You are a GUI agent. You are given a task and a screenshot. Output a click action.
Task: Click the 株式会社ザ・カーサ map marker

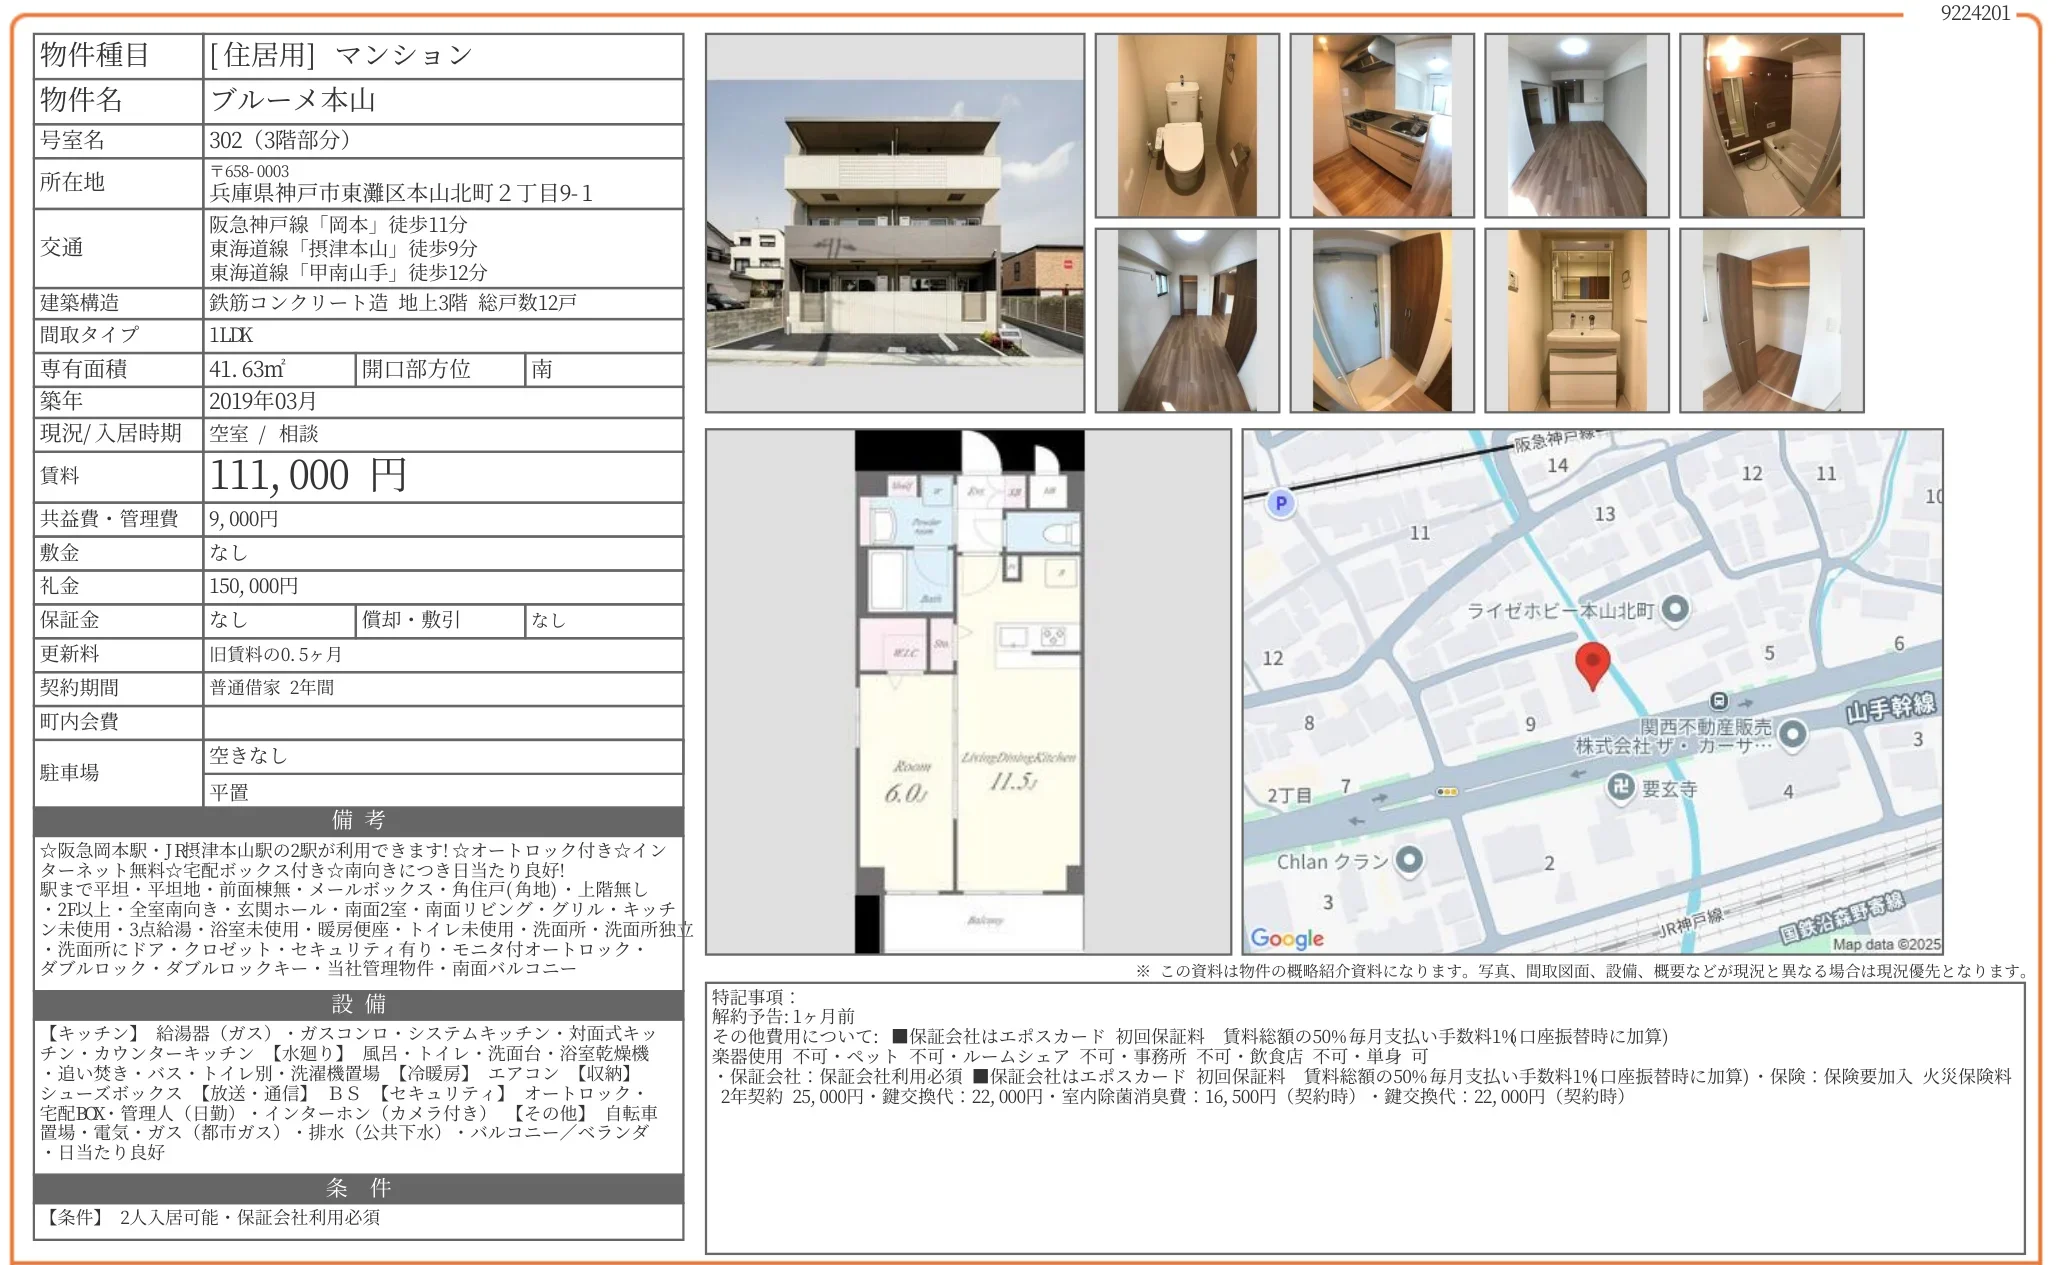[1793, 735]
